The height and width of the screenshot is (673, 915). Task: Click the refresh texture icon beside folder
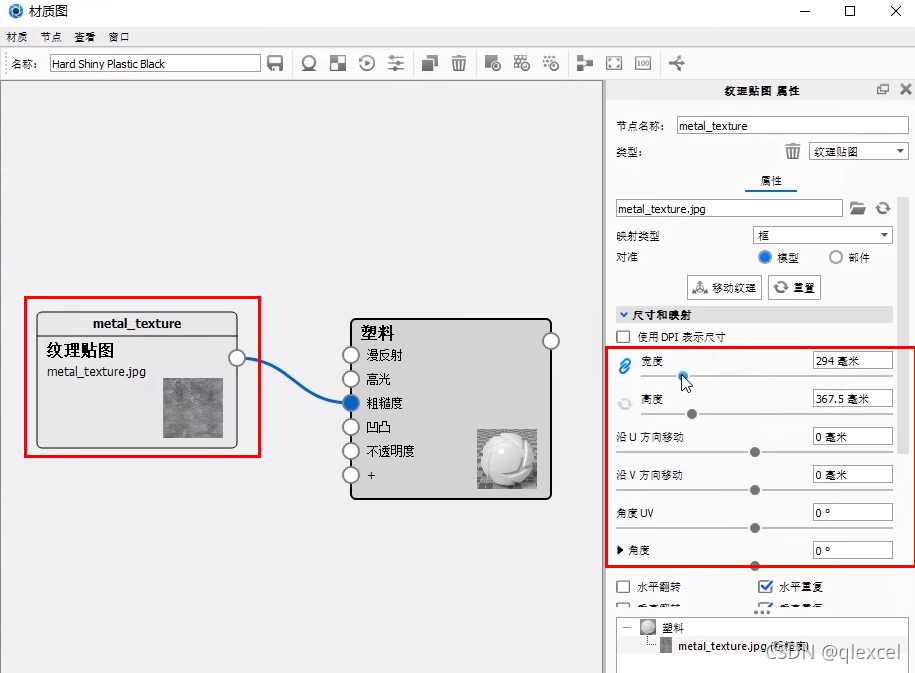pos(883,208)
